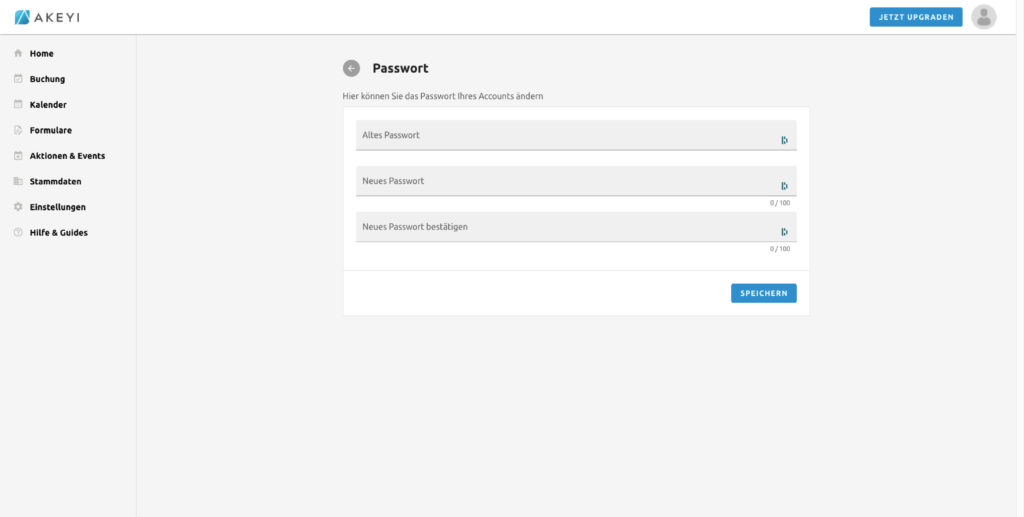This screenshot has width=1024, height=517.
Task: Open Buchung from the sidebar
Action: [47, 79]
